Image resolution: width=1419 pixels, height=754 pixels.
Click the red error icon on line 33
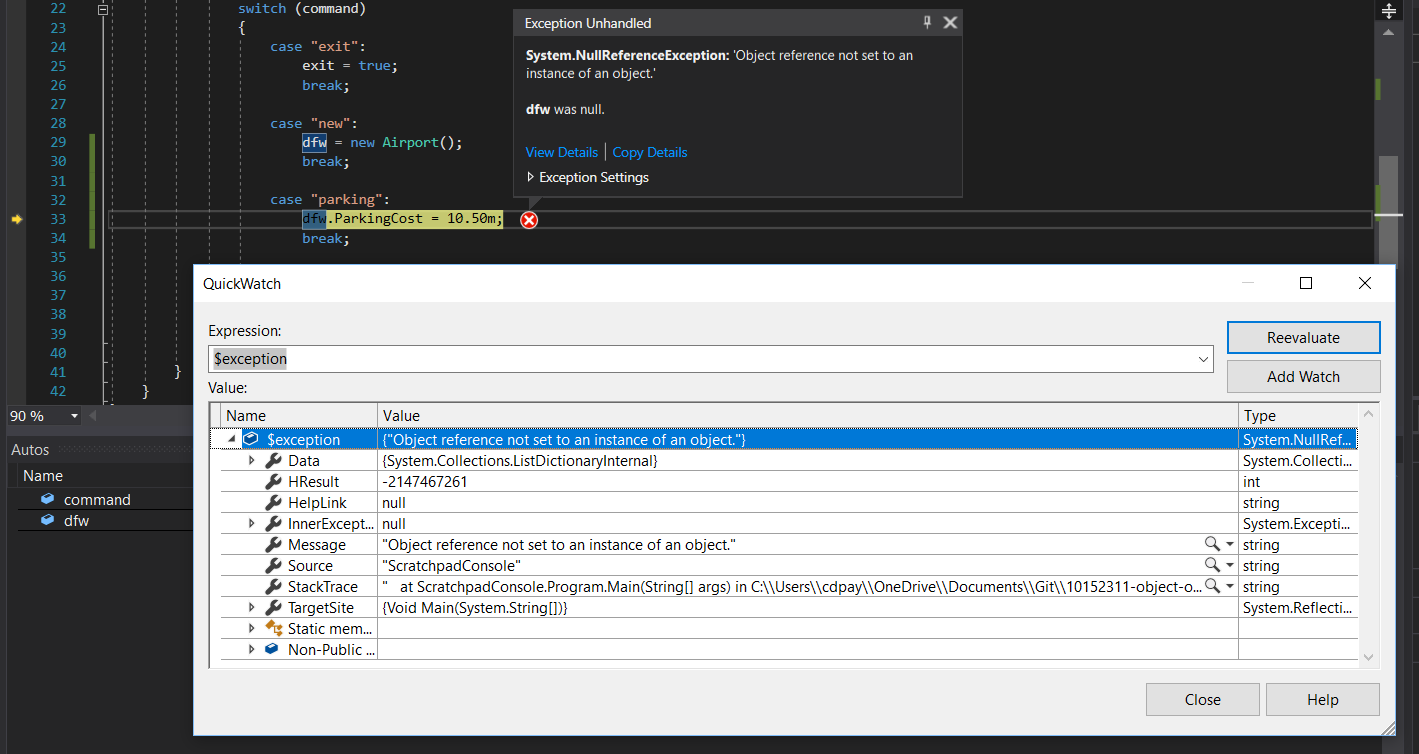click(529, 220)
